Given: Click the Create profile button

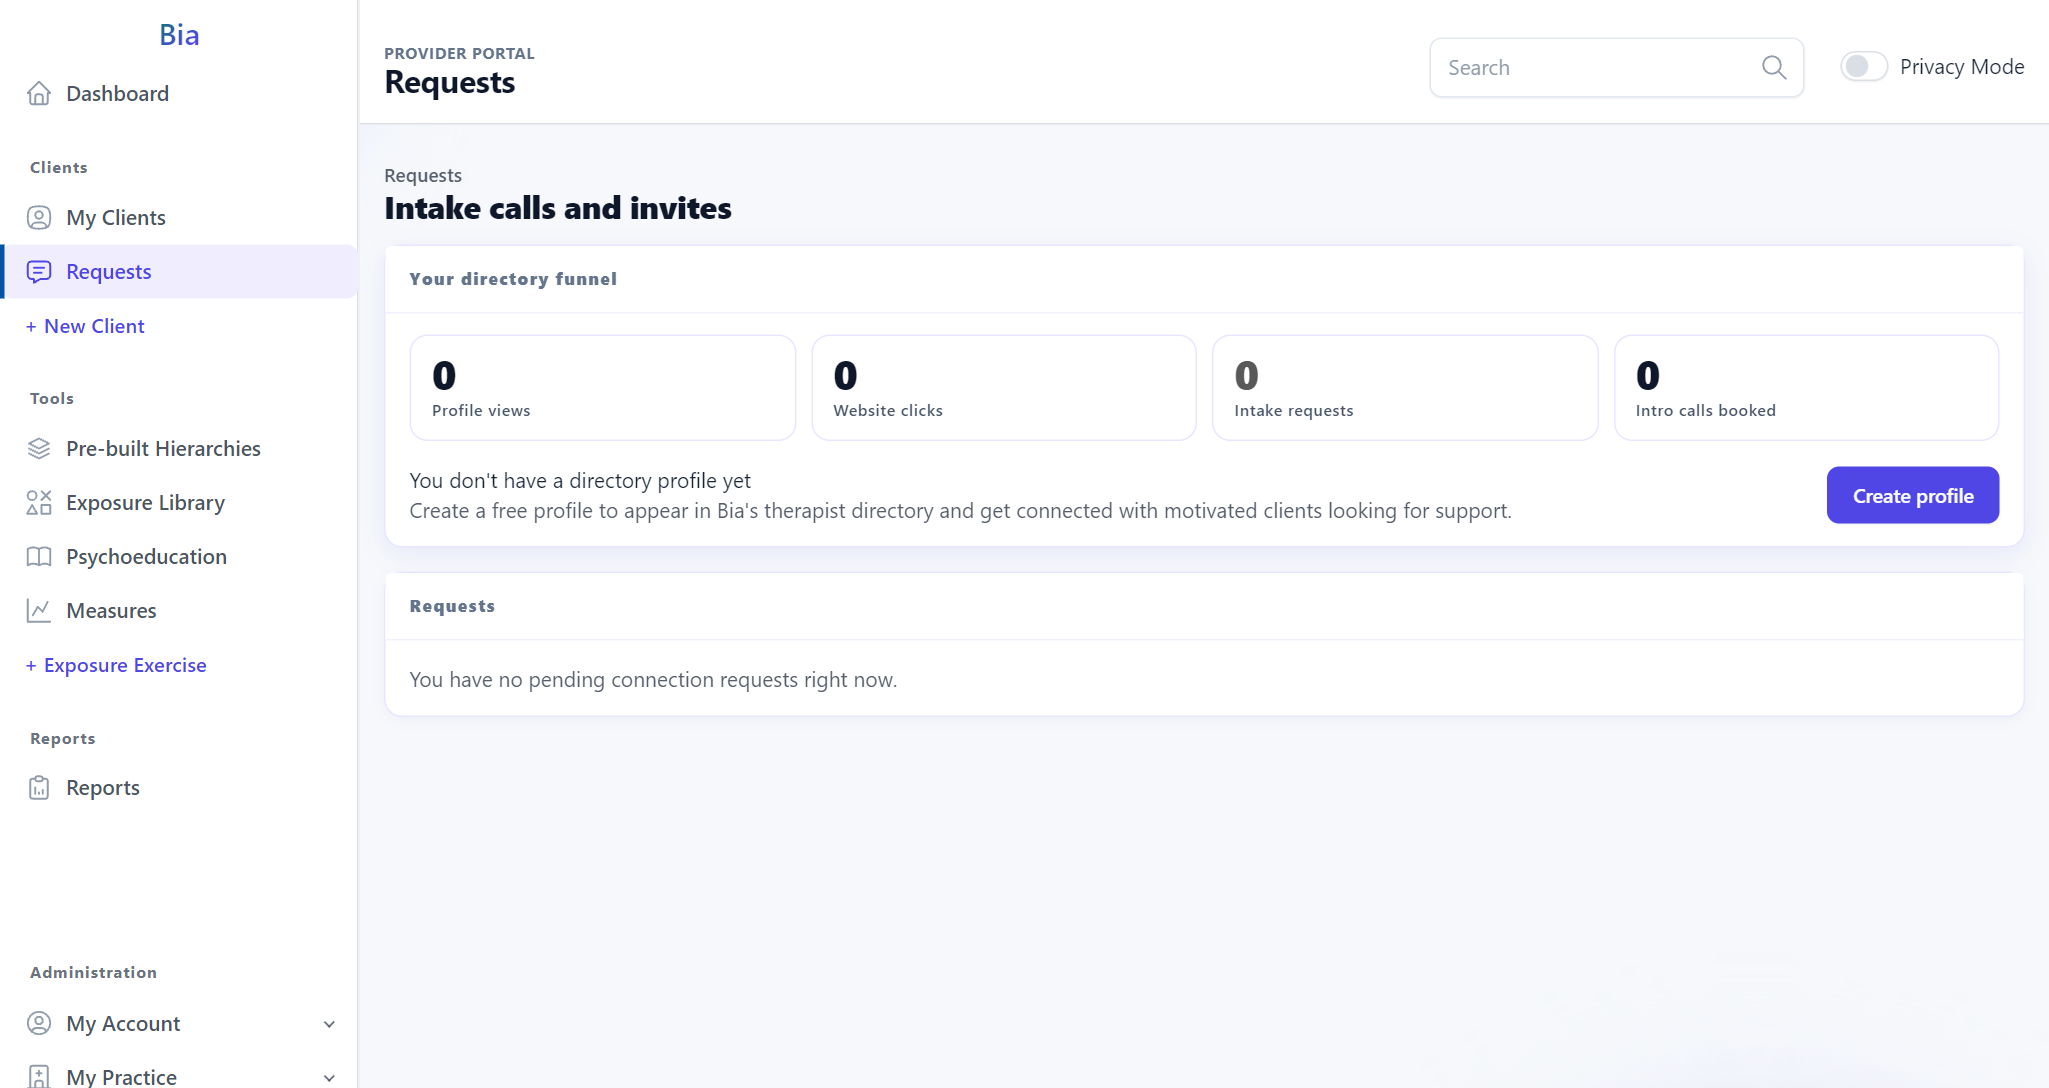Looking at the screenshot, I should click(1912, 496).
